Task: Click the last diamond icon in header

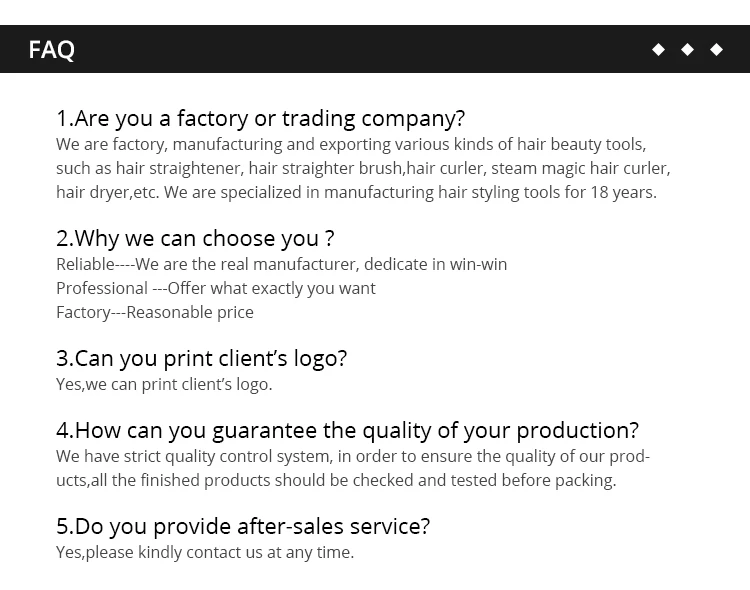Action: point(716,49)
